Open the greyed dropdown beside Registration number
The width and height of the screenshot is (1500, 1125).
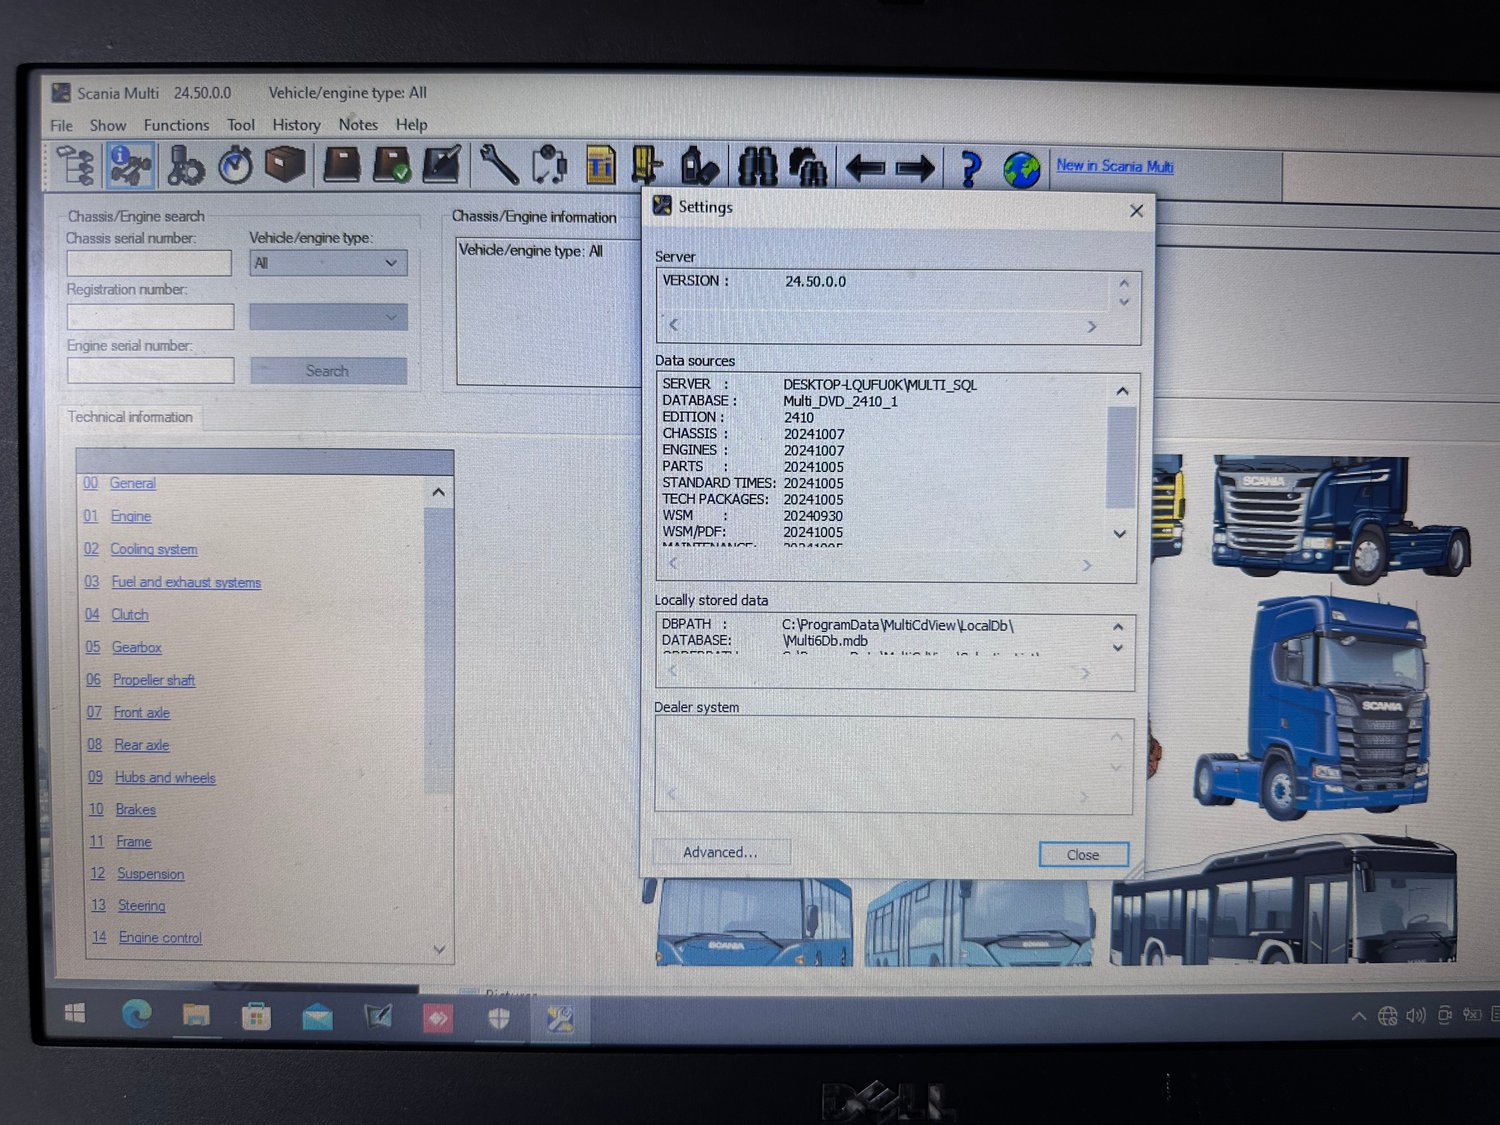pyautogui.click(x=328, y=317)
